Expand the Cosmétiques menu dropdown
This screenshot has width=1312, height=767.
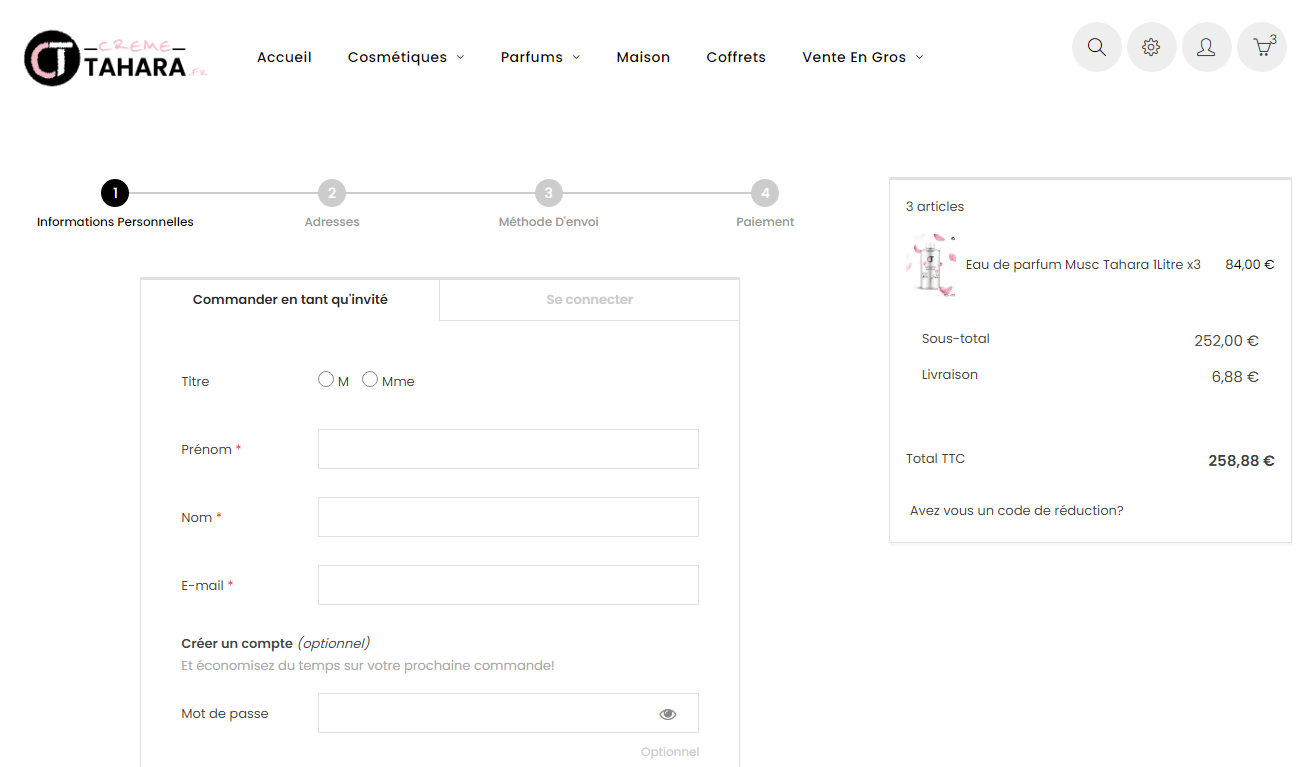(x=406, y=57)
